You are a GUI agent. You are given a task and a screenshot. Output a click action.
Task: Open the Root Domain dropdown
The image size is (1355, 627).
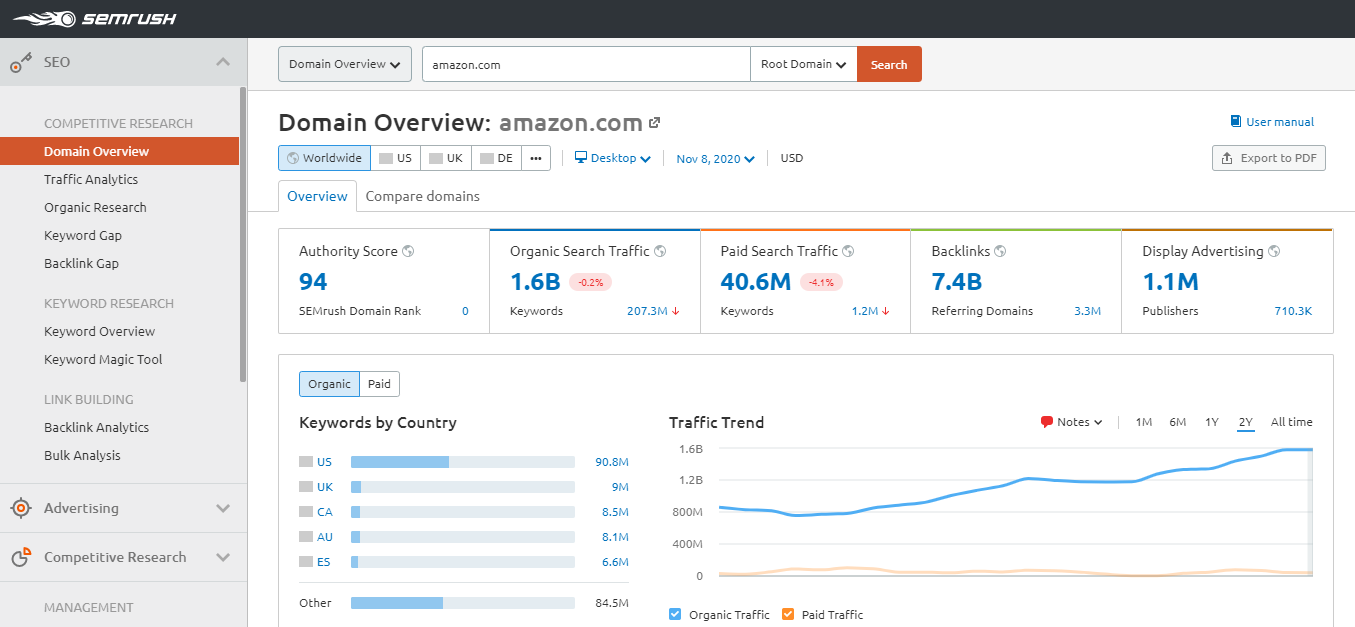pos(804,64)
